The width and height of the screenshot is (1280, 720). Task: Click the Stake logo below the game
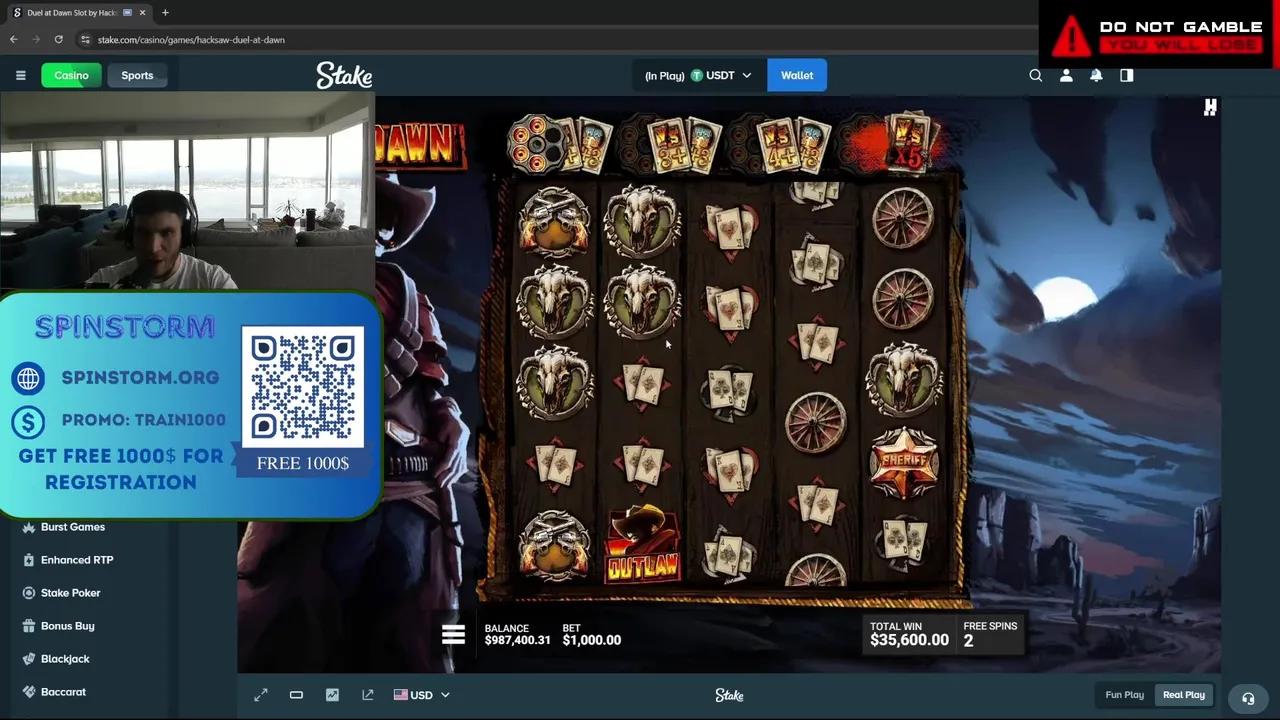click(729, 695)
